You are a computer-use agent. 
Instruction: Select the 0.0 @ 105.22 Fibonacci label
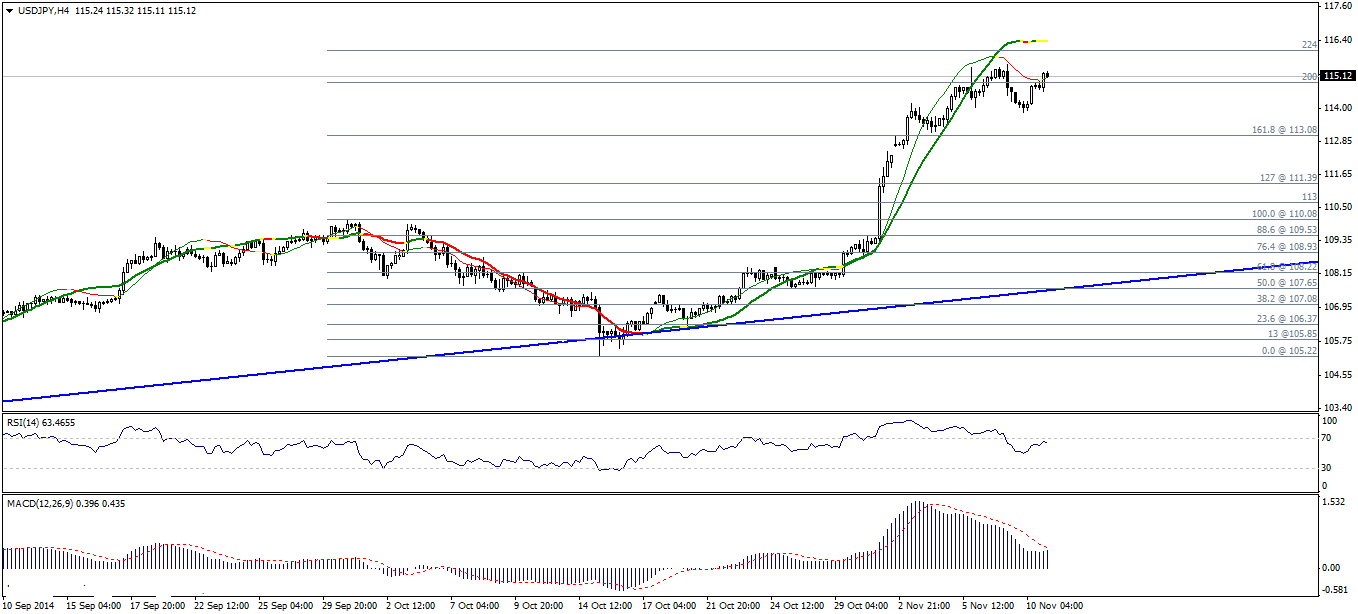tap(1288, 351)
